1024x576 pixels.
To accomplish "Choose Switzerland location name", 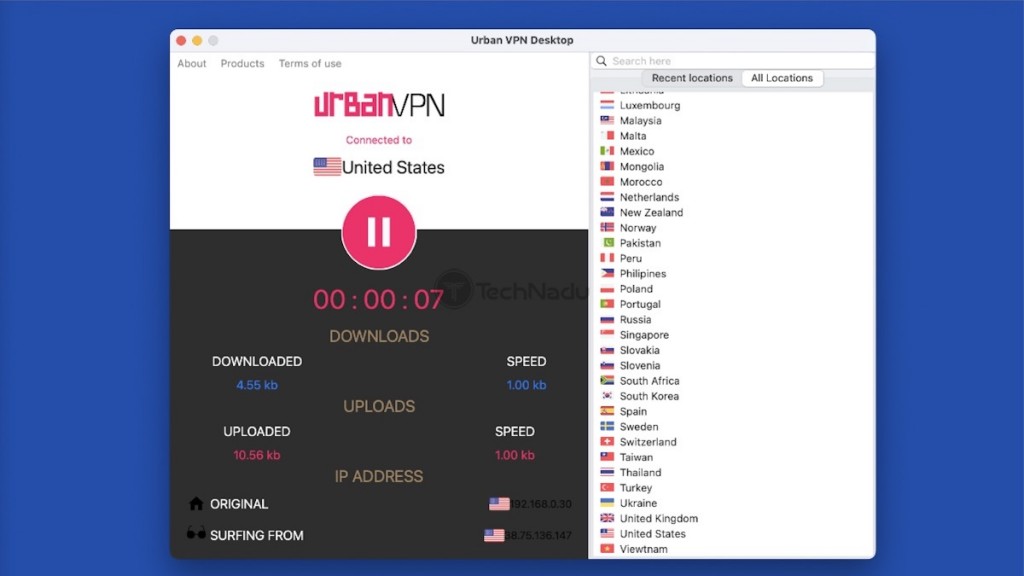I will [648, 441].
